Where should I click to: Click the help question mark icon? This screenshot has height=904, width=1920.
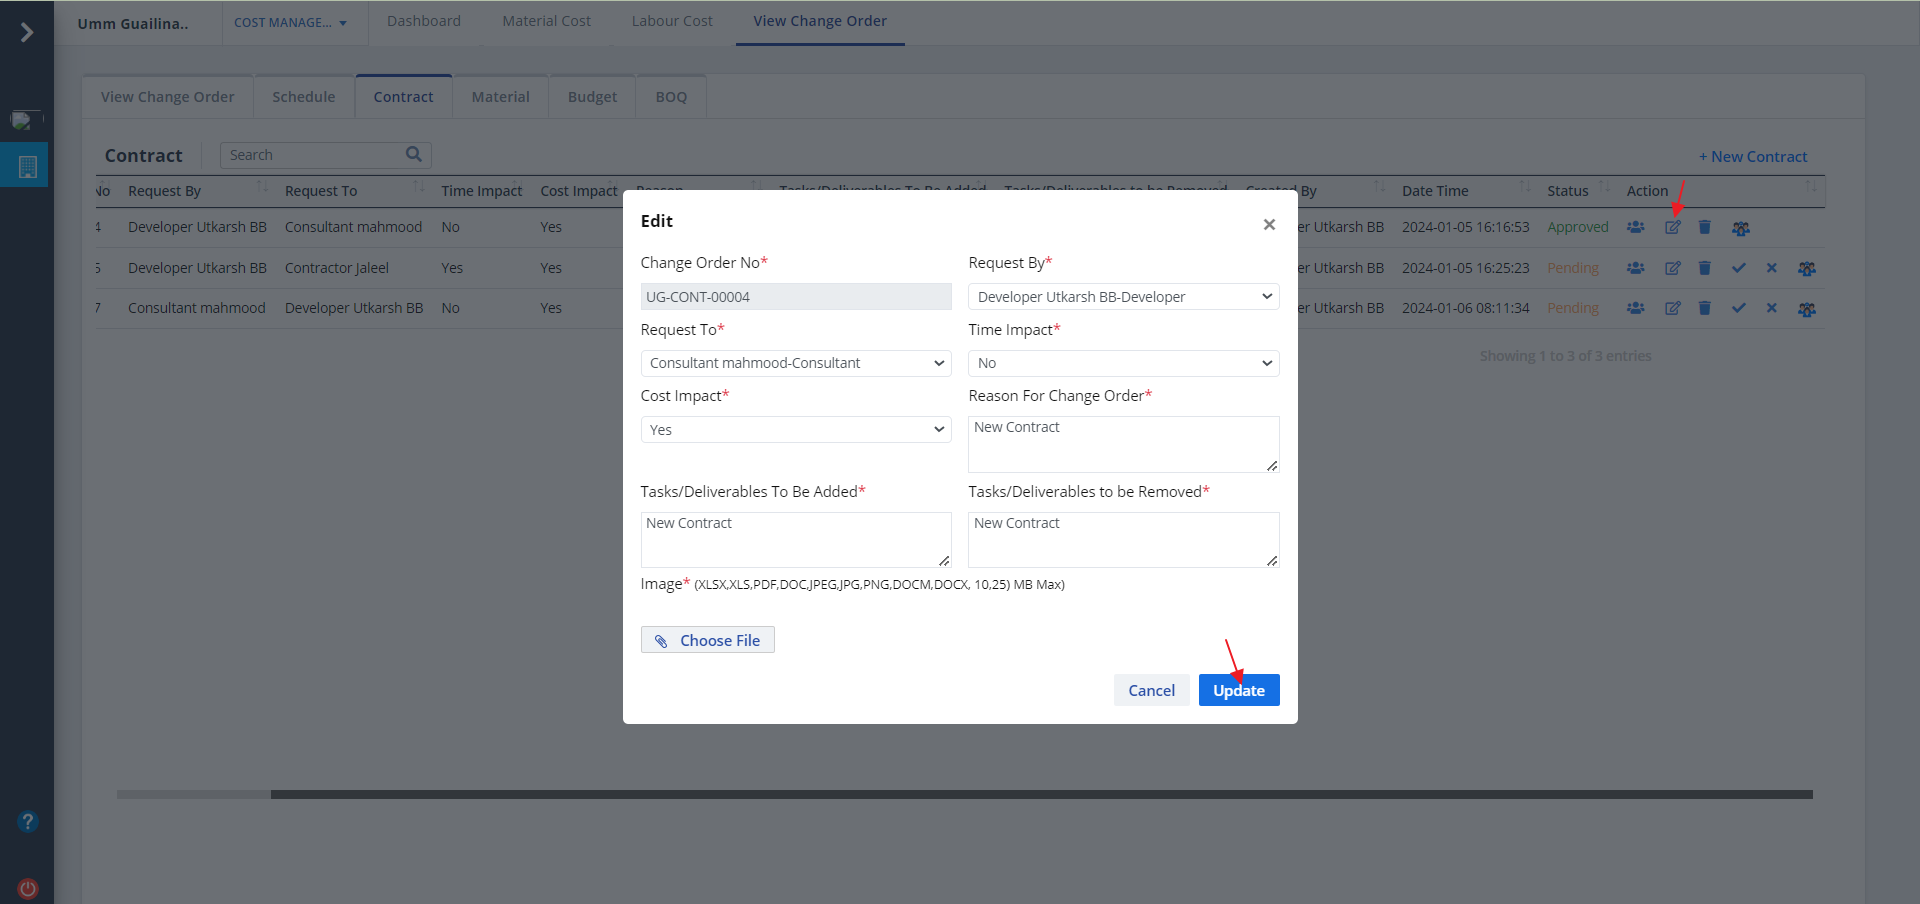click(28, 822)
